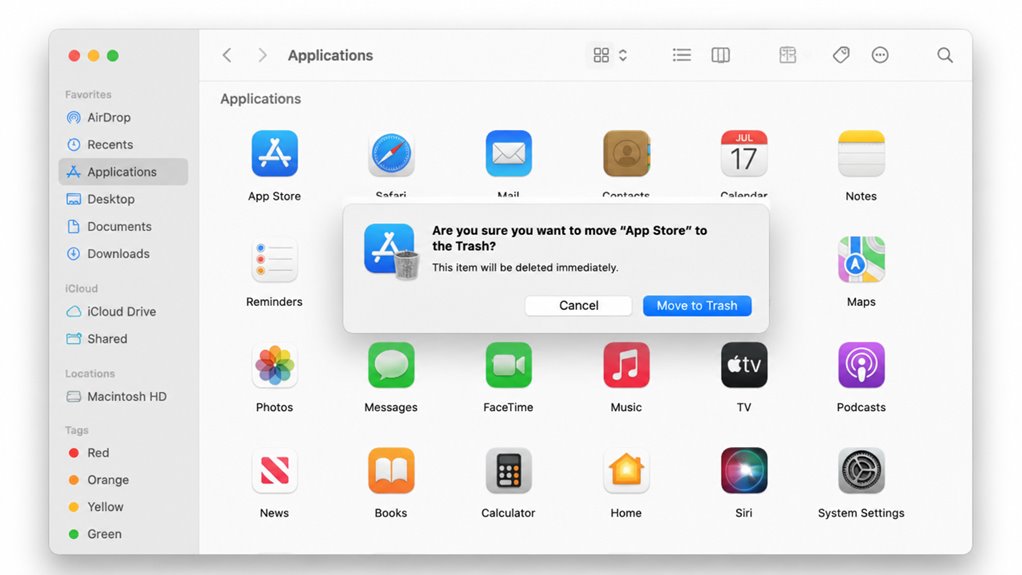The width and height of the screenshot is (1022, 575).
Task: Open iCloud Drive in the sidebar
Action: point(123,312)
